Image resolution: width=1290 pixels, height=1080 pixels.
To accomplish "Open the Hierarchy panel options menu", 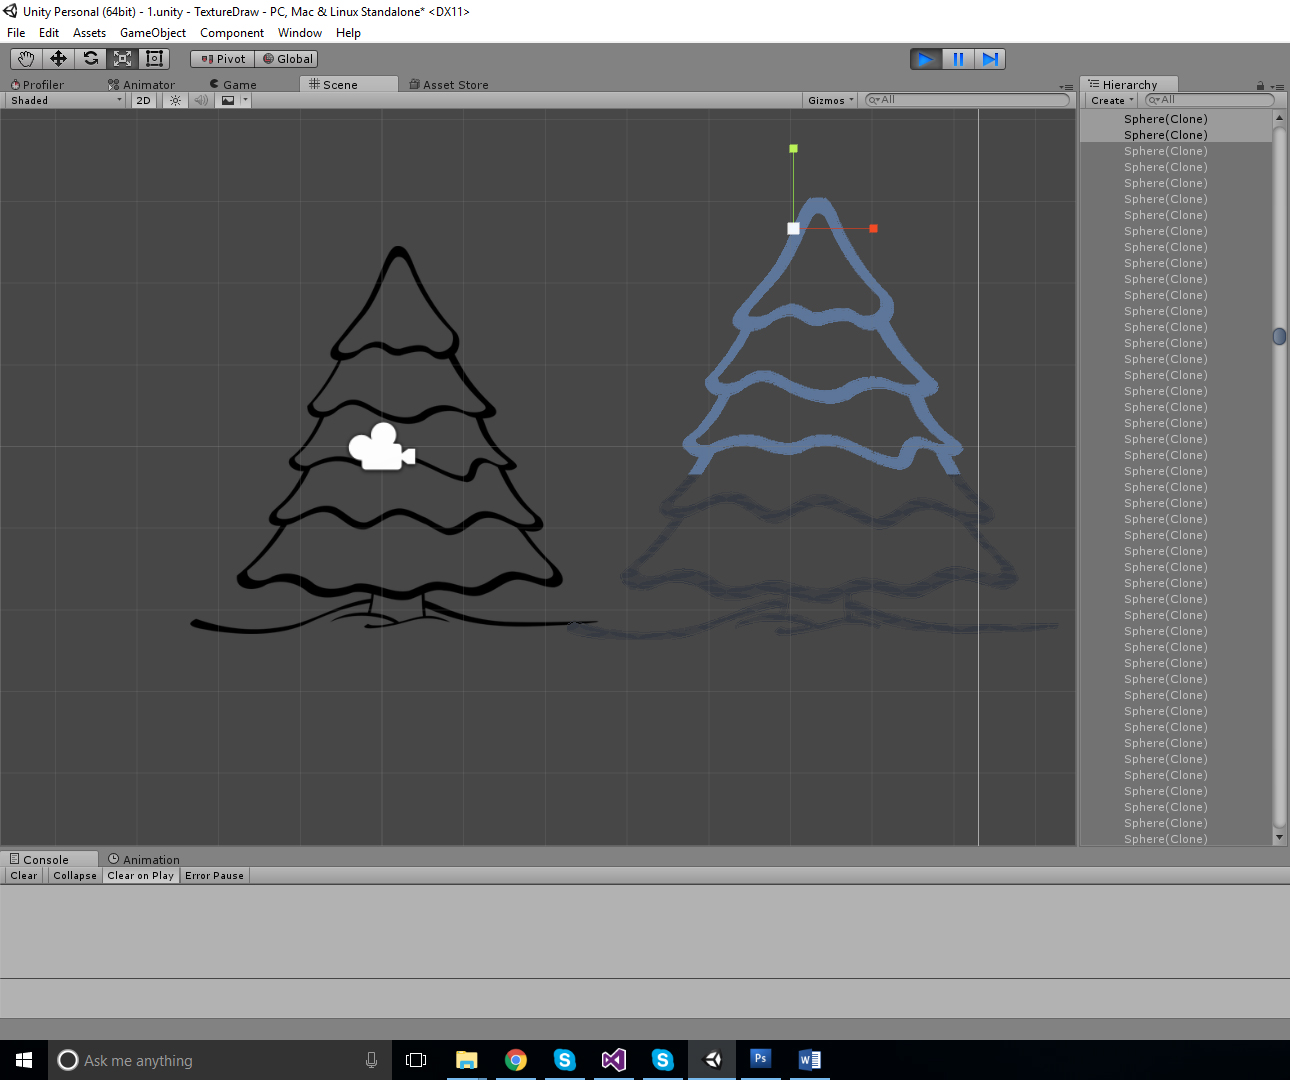I will click(1277, 87).
